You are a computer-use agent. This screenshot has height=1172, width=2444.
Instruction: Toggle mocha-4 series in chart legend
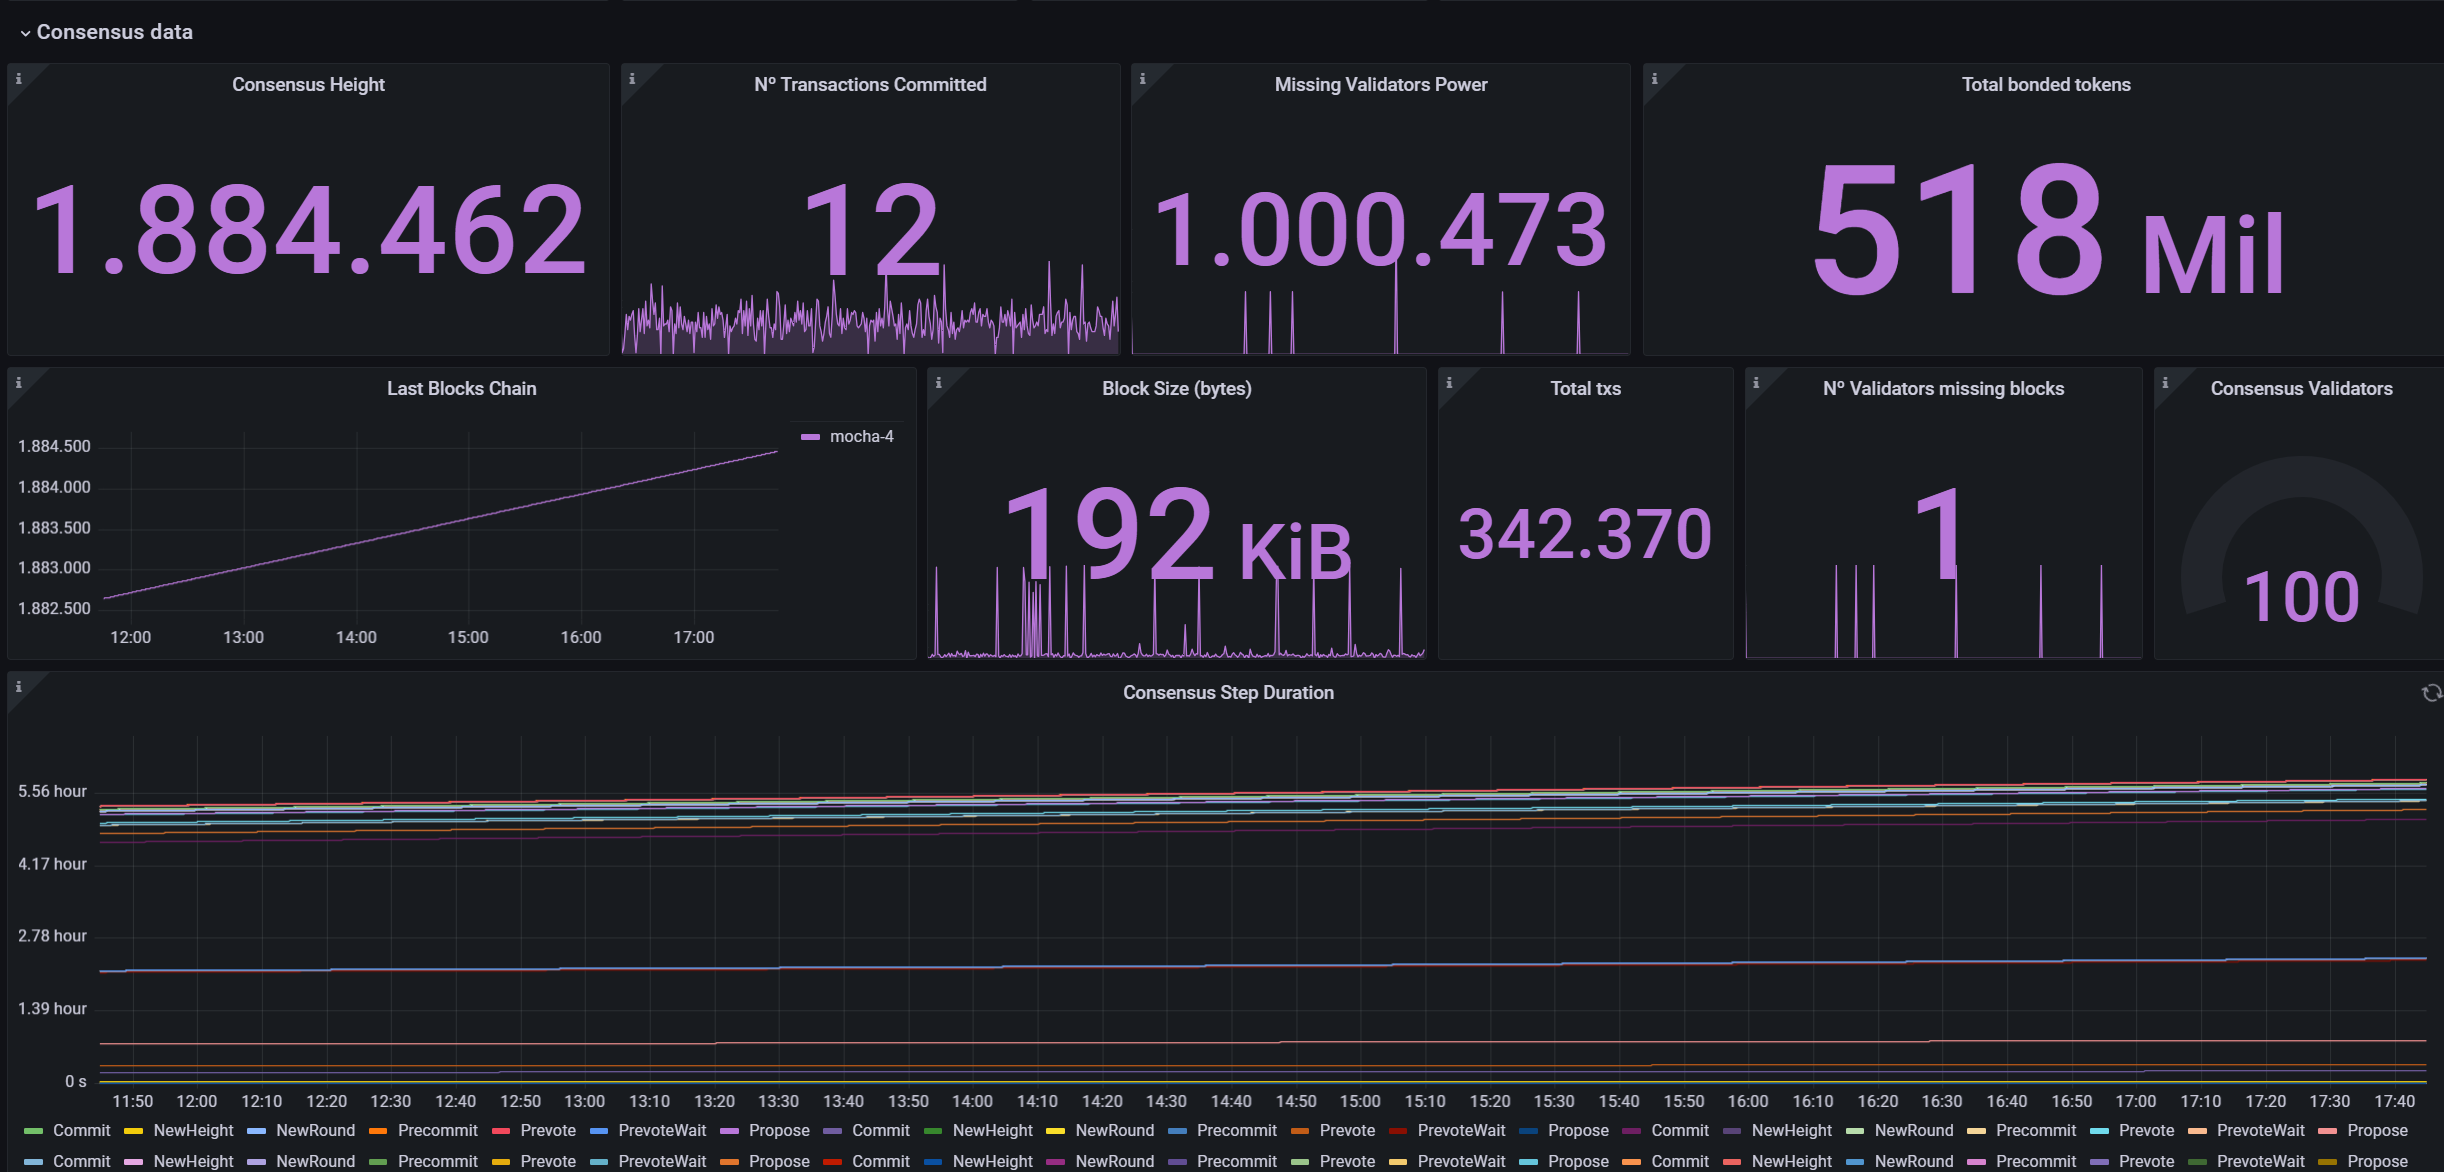pos(861,436)
